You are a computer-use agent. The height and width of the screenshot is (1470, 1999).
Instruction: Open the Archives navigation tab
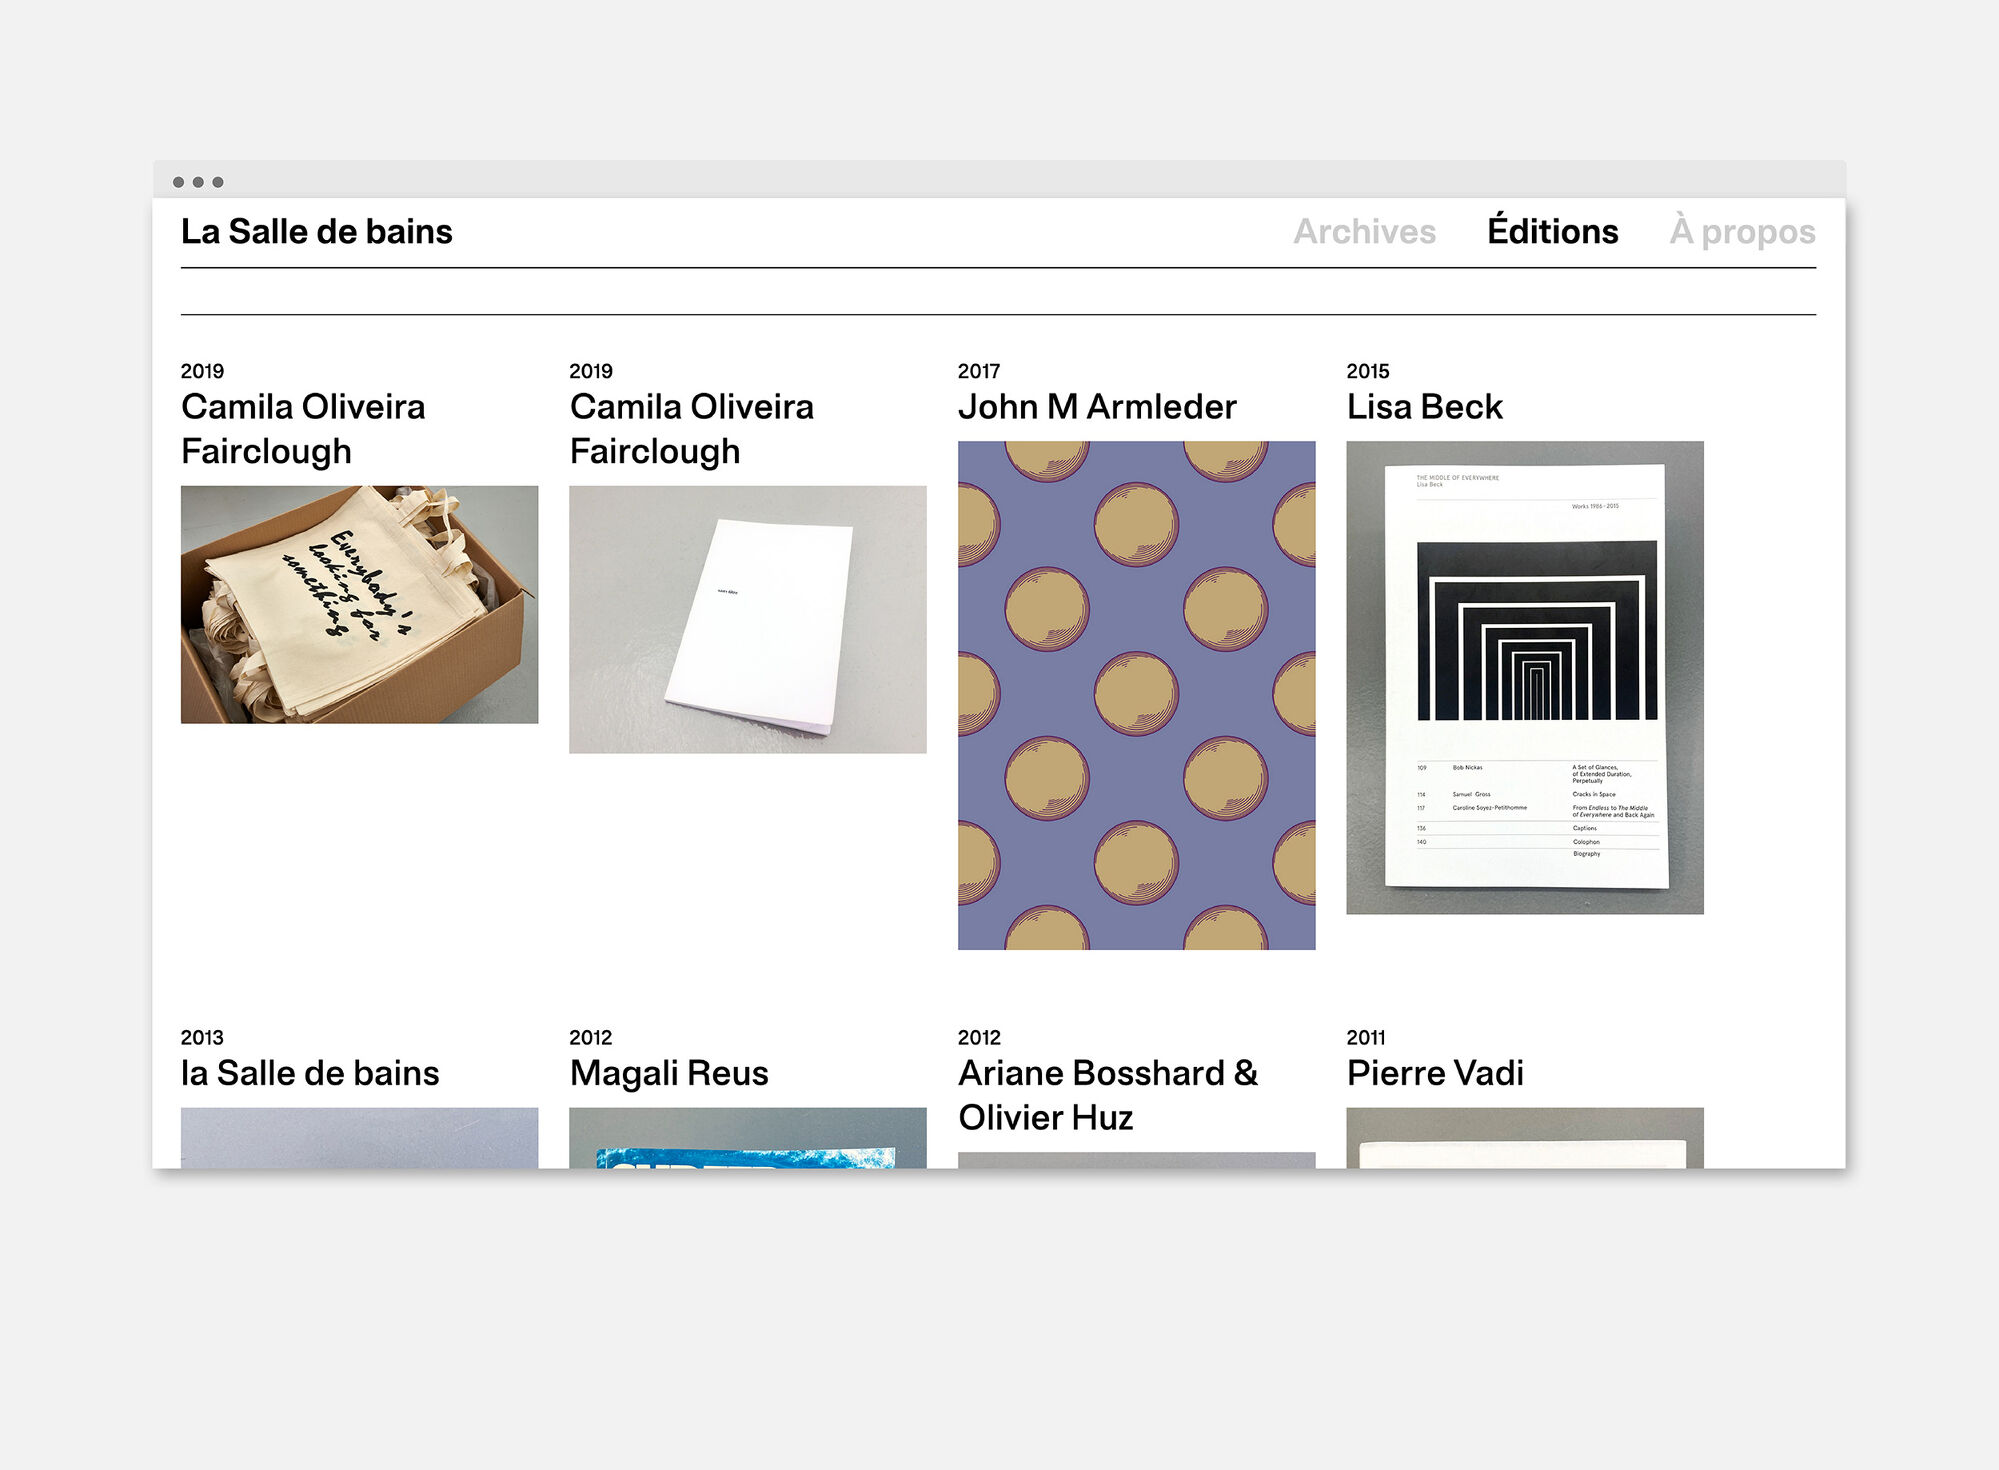point(1364,232)
